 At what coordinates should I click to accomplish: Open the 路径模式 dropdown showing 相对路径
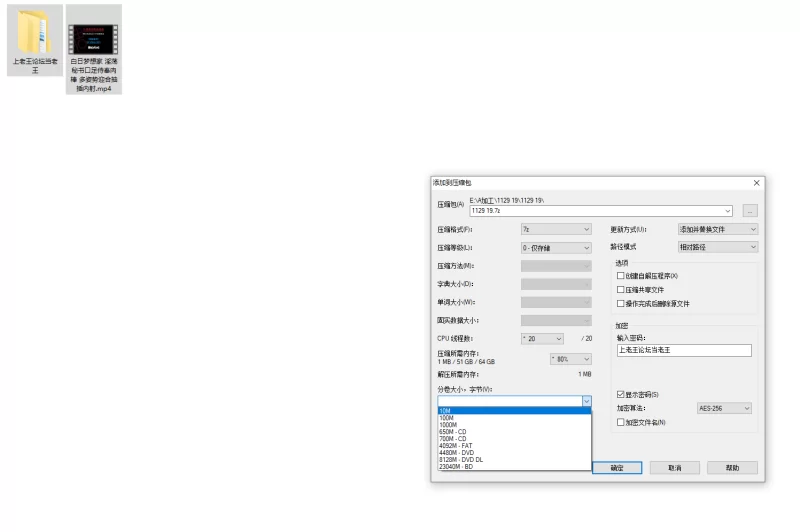point(717,247)
